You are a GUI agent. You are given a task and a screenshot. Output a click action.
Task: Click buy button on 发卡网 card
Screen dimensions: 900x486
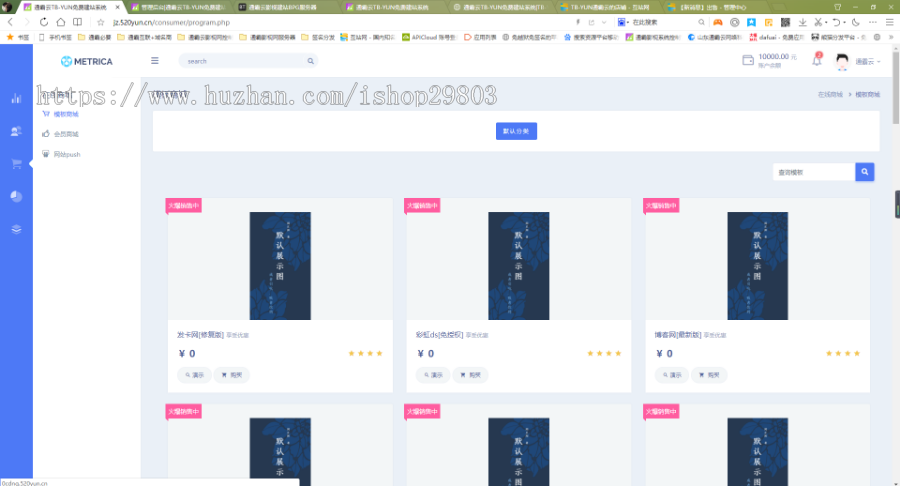coord(232,375)
